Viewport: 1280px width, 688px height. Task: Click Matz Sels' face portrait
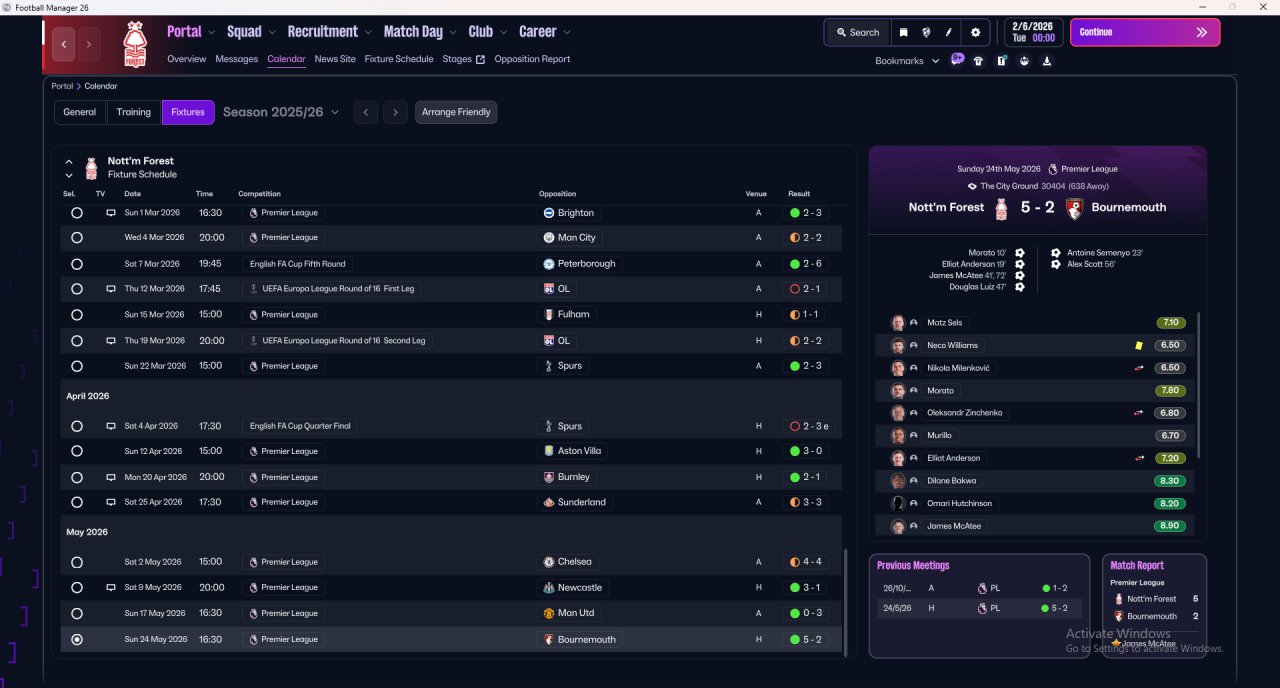pyautogui.click(x=898, y=323)
